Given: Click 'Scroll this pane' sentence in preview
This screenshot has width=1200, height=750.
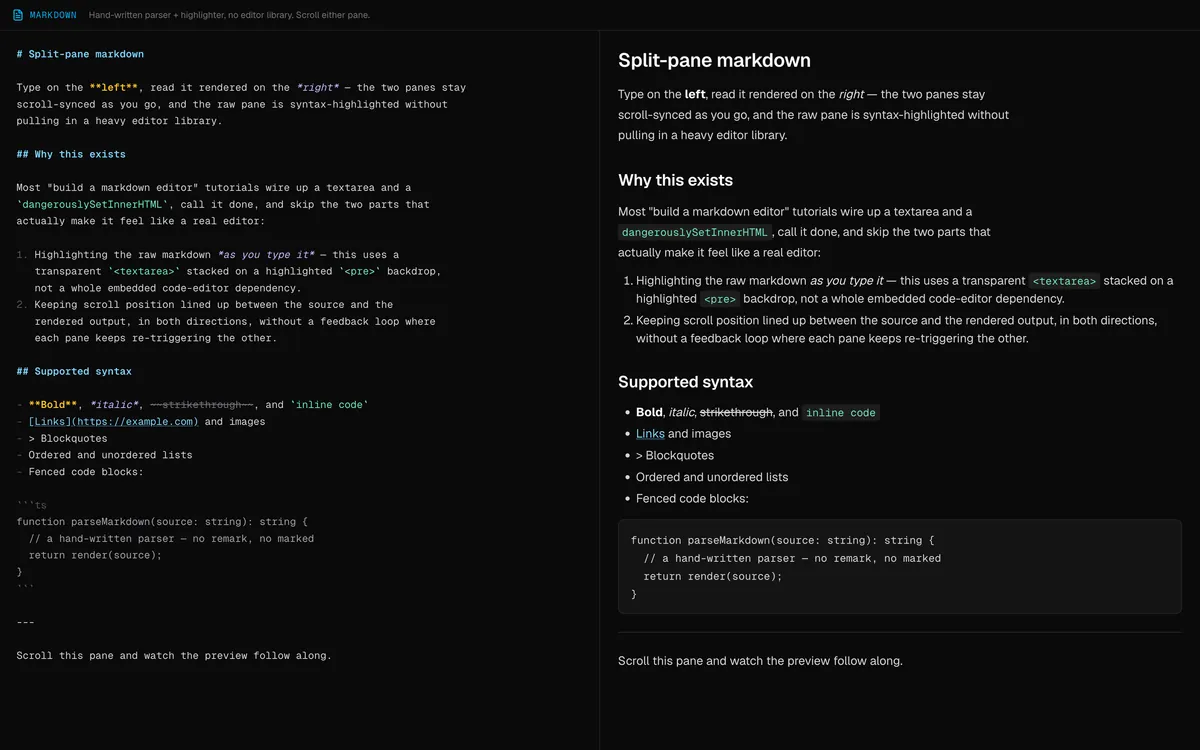Looking at the screenshot, I should click(x=760, y=661).
